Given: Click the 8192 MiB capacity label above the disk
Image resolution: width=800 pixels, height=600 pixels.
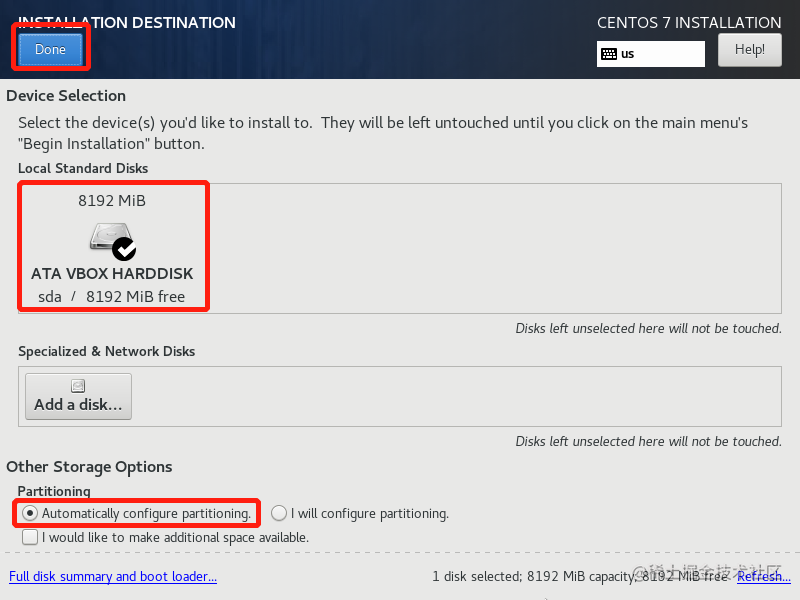Looking at the screenshot, I should 112,201.
